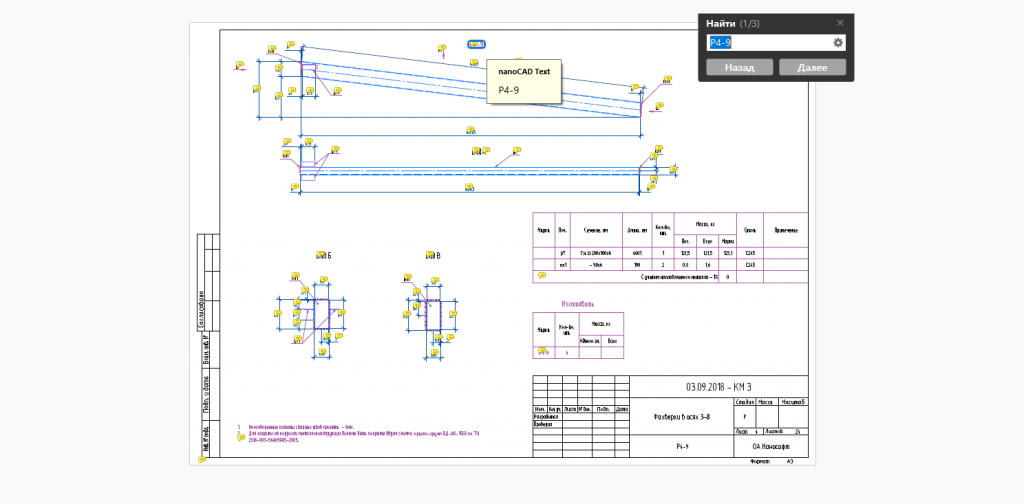Click the Назад button
This screenshot has height=504, width=1024.
(x=739, y=67)
